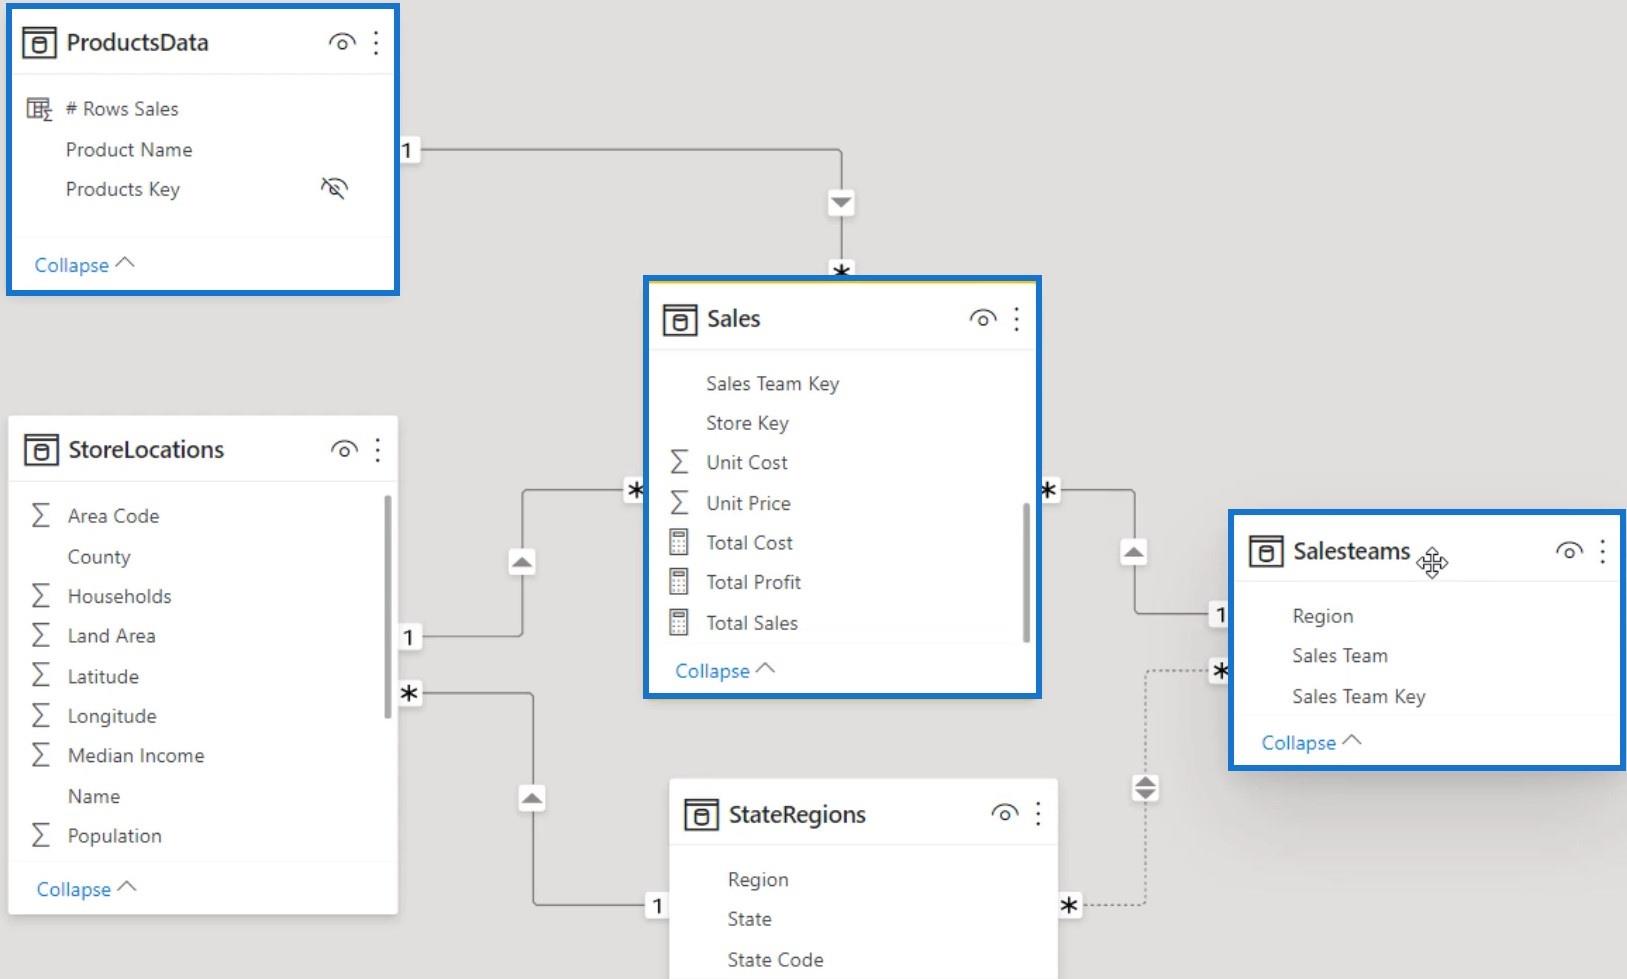
Task: Open Sales table more options menu
Action: tap(1016, 319)
